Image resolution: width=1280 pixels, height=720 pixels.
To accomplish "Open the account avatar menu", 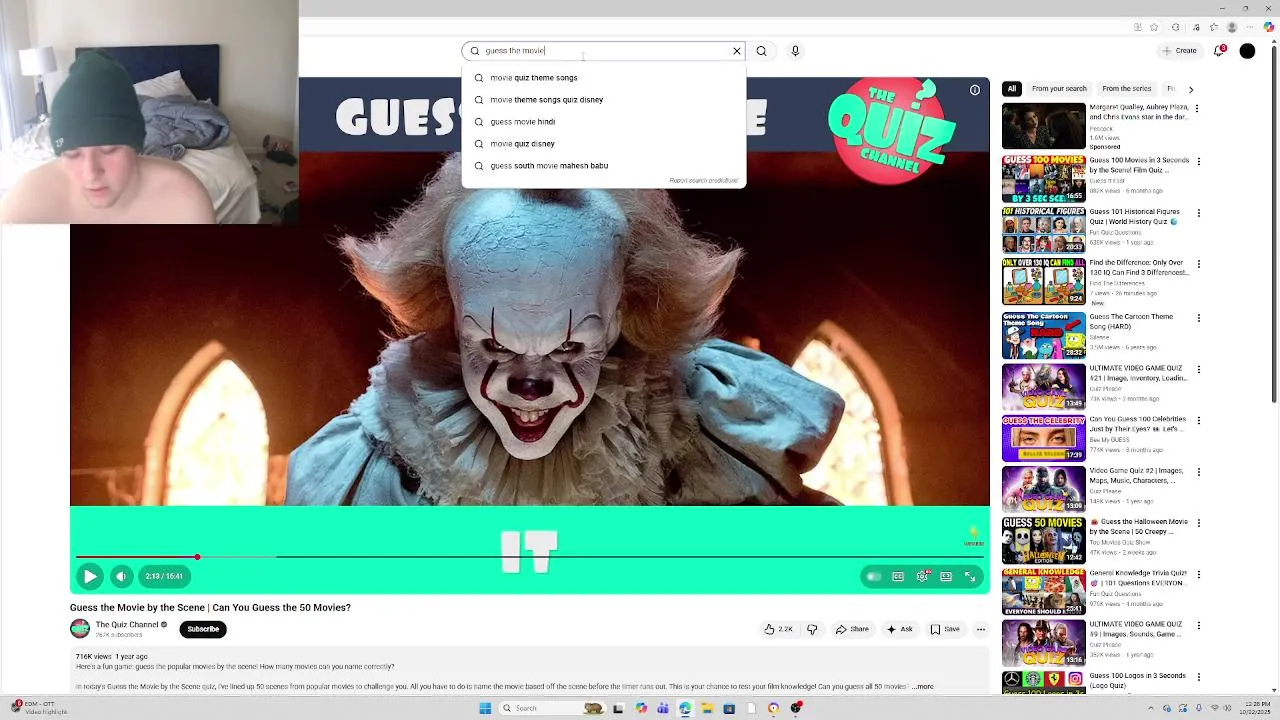I will click(1248, 51).
